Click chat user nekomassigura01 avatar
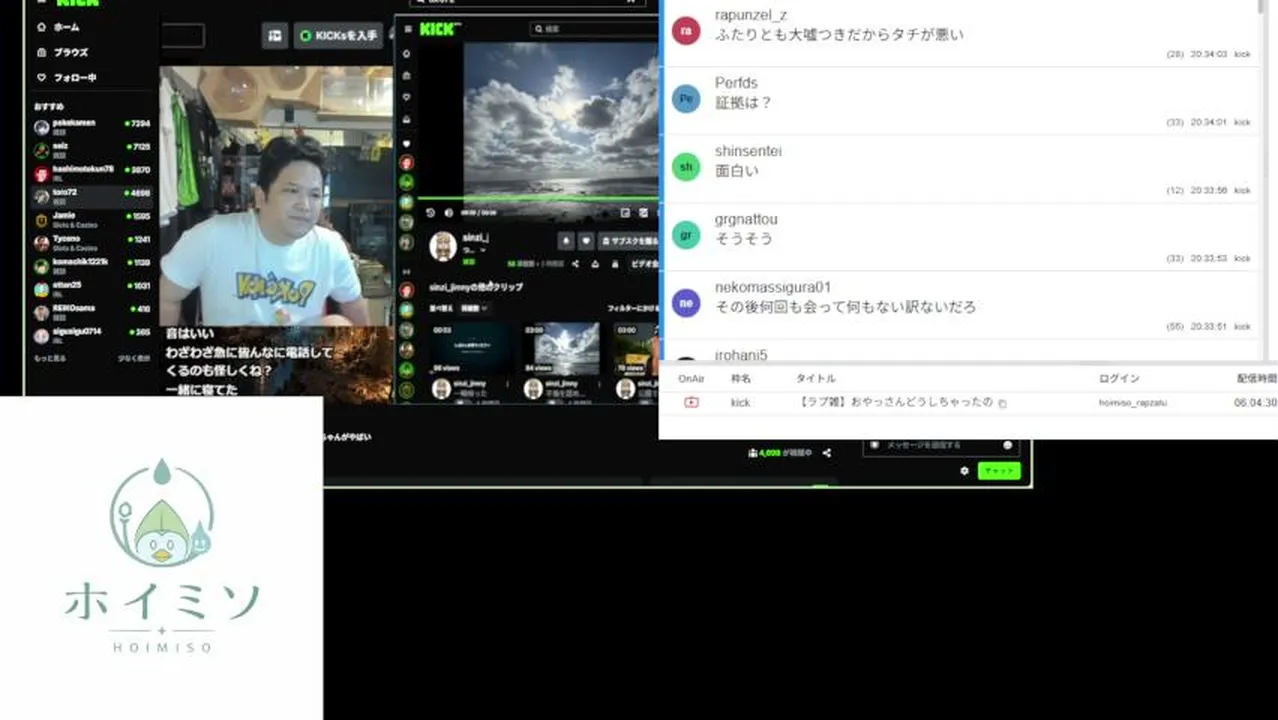Screen dimensions: 1278x720 (686, 303)
